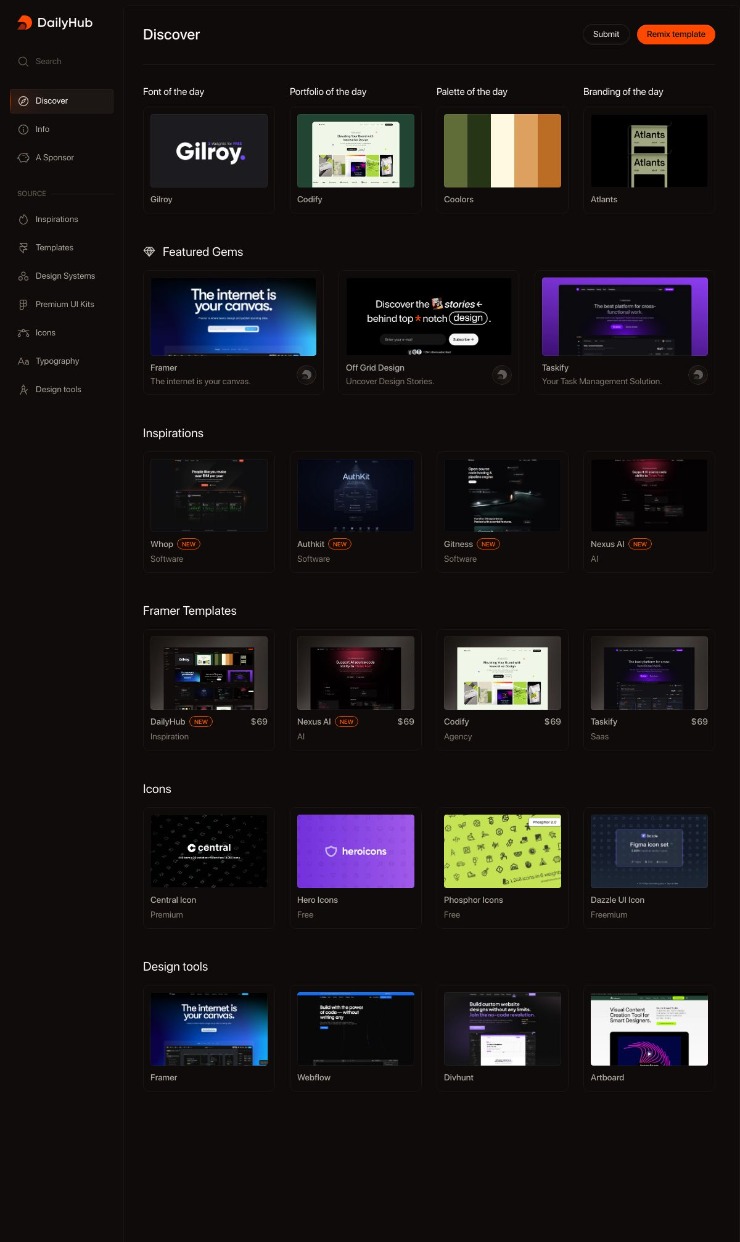Click the Design tools icon in sidebar

pos(24,389)
